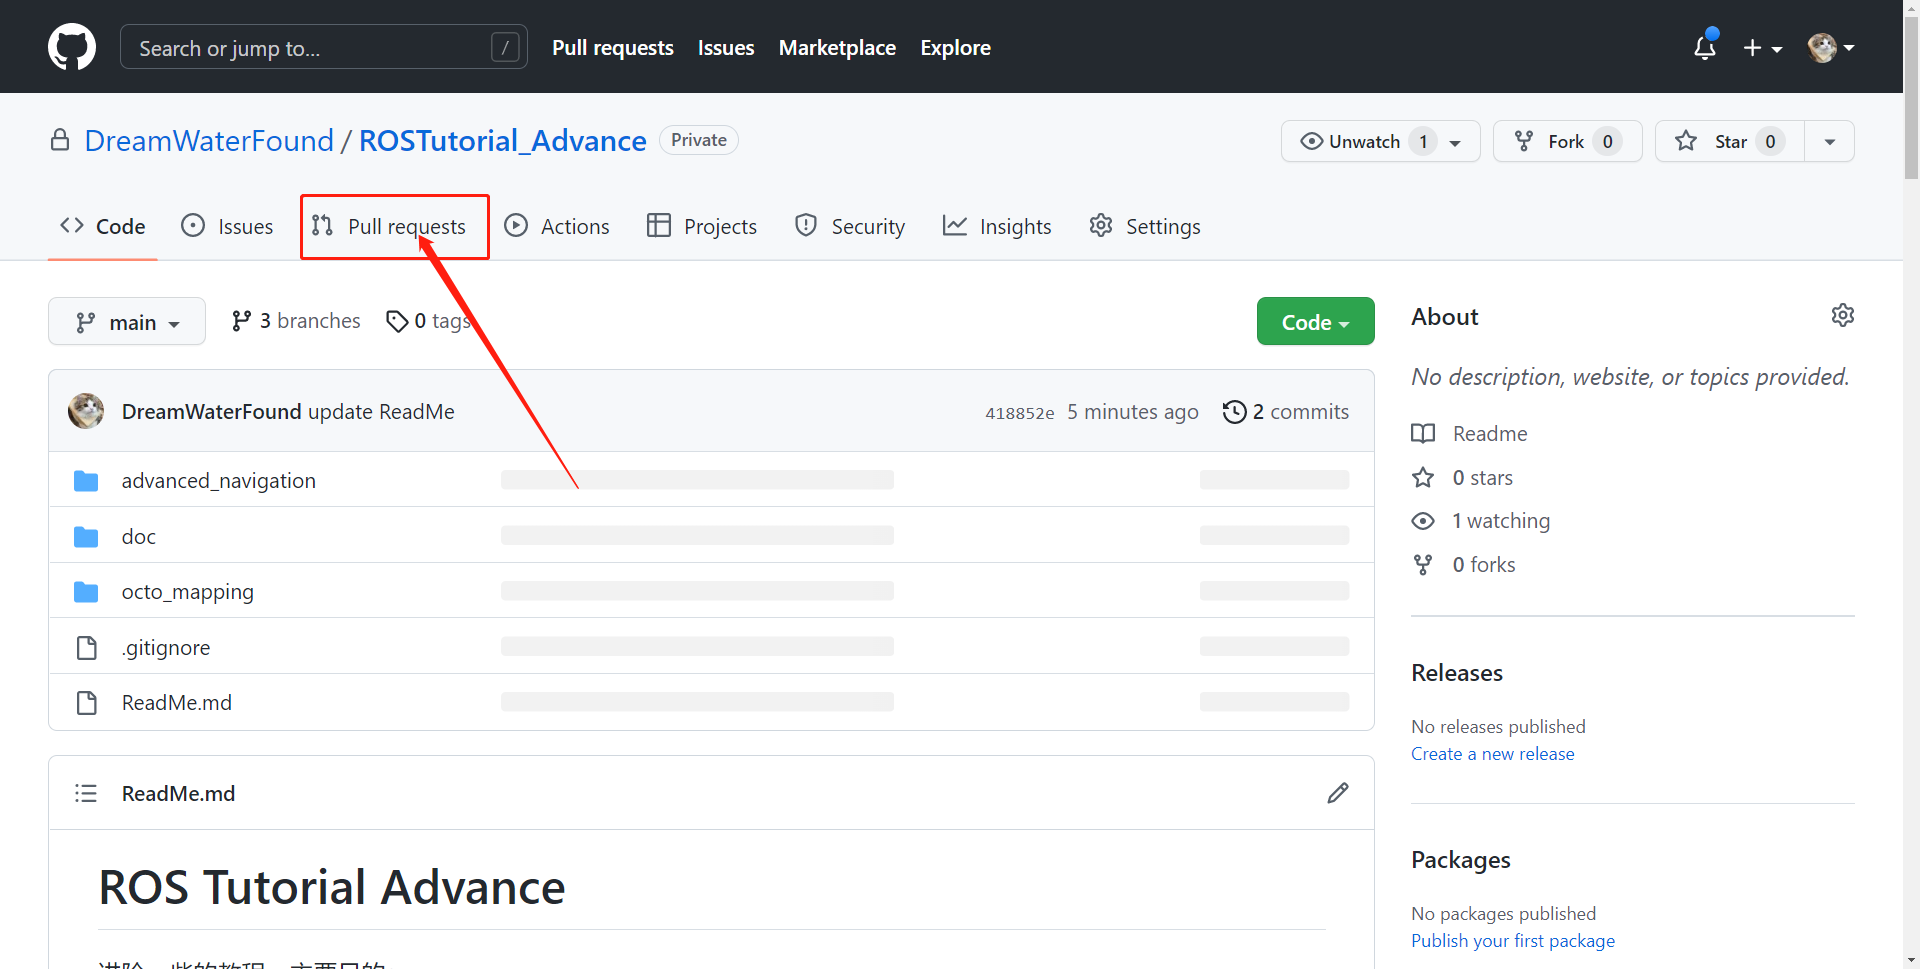Switch to the Security tab
The image size is (1920, 969).
[x=850, y=226]
